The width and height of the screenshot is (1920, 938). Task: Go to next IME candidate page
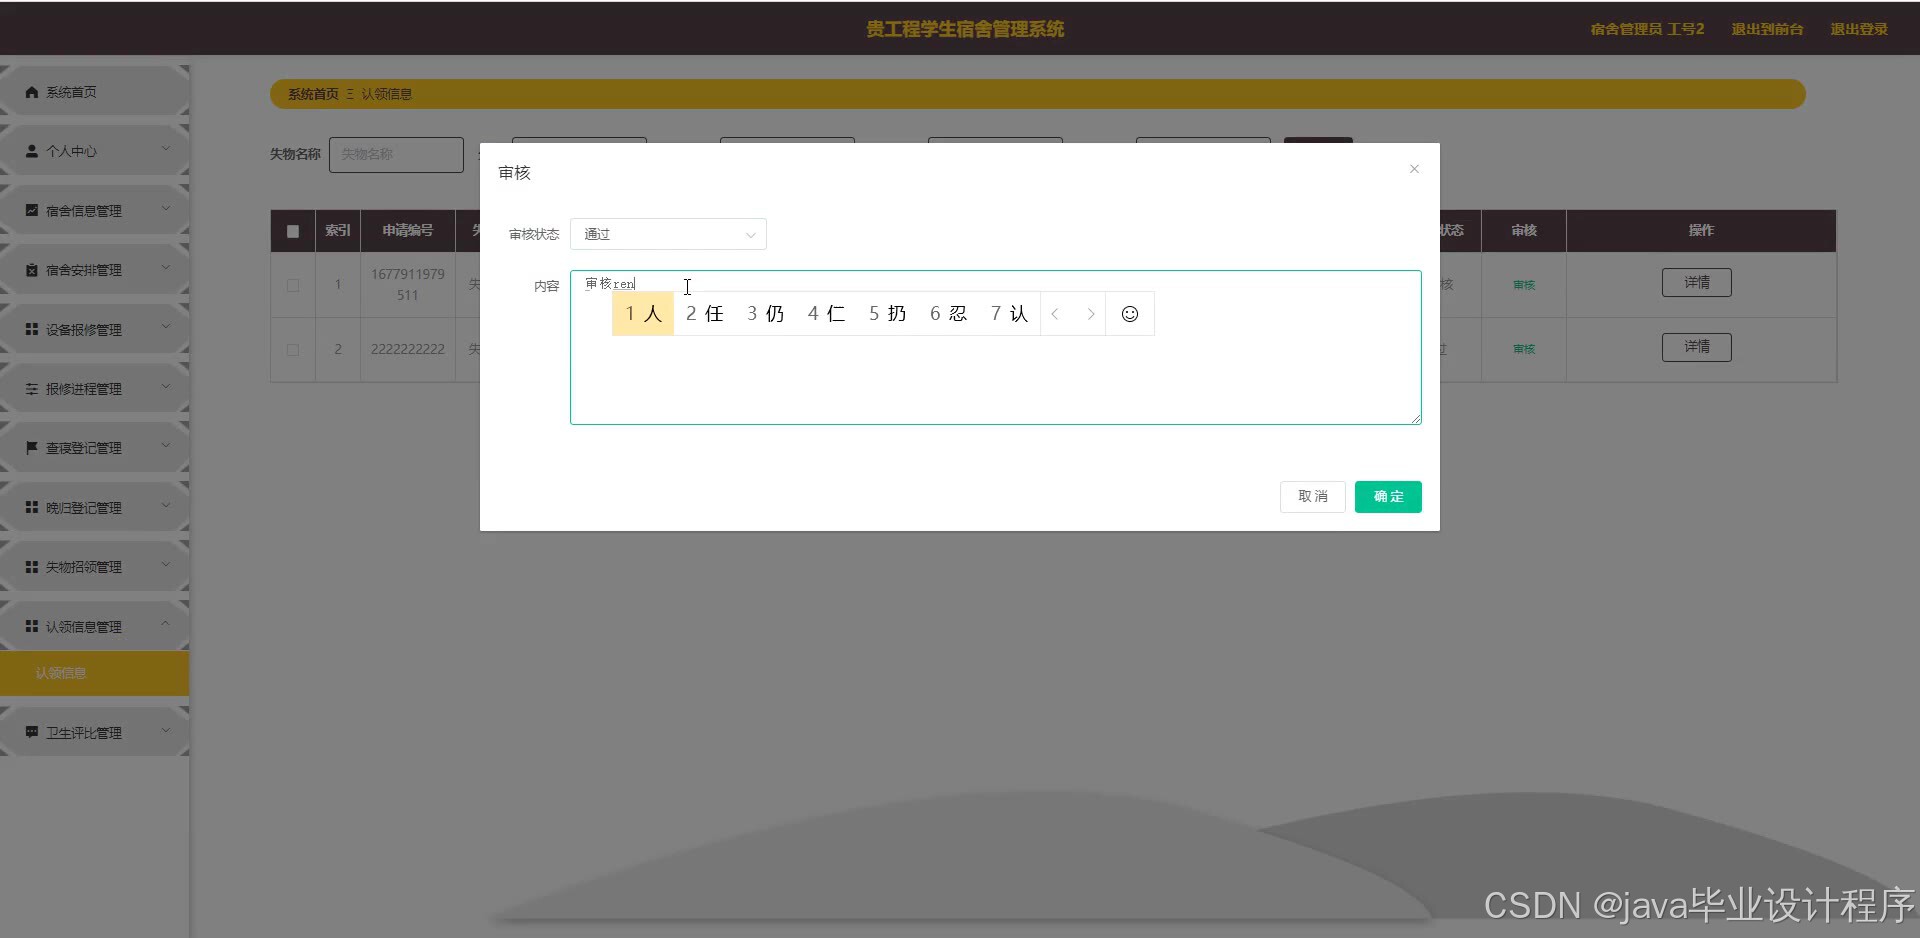pyautogui.click(x=1091, y=314)
